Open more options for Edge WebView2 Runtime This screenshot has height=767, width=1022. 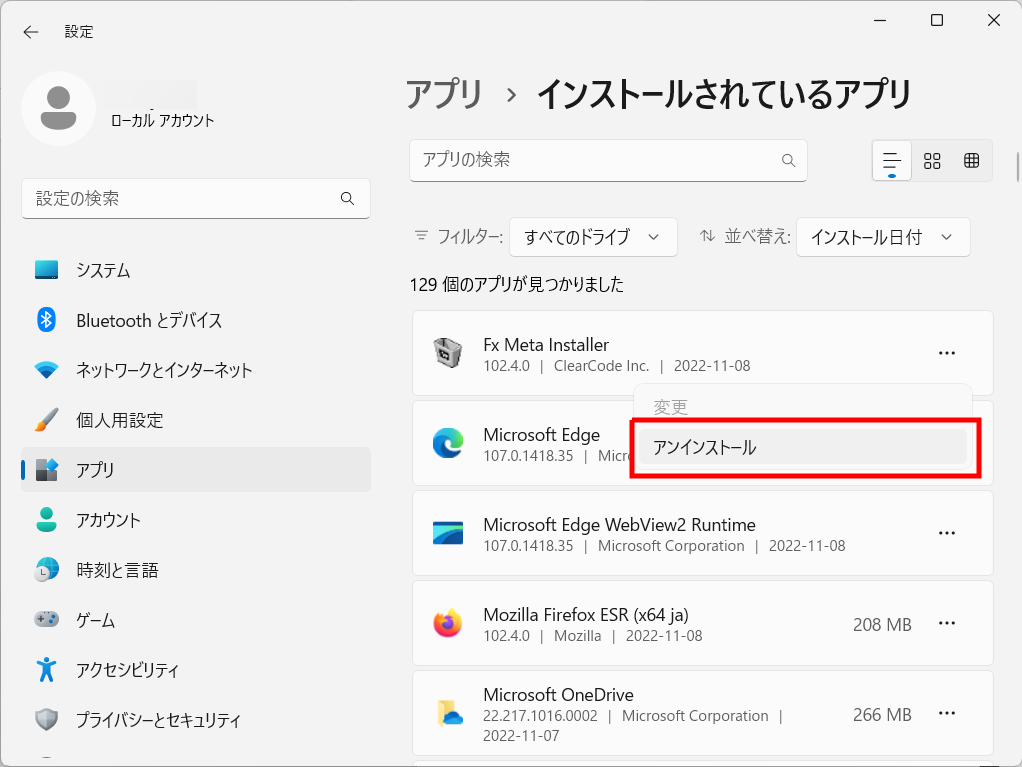click(x=946, y=533)
